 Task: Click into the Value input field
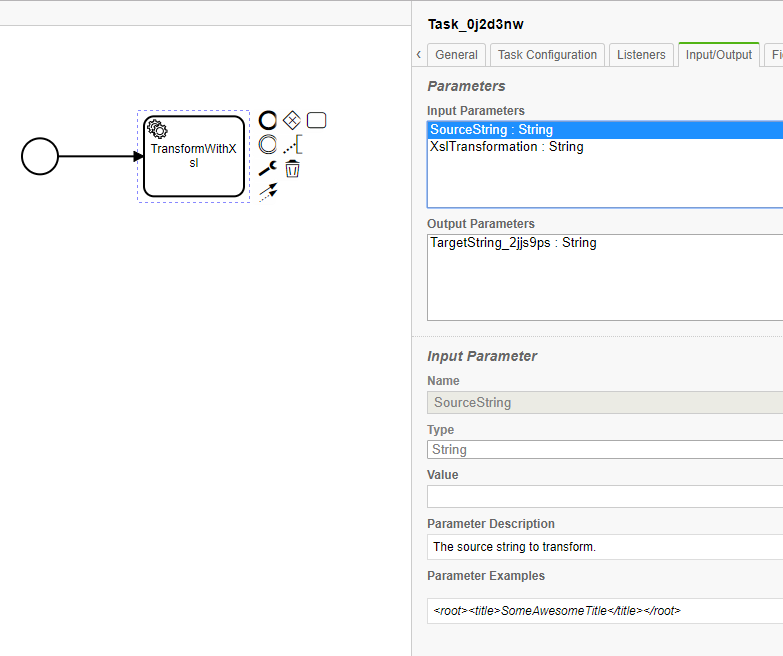click(x=604, y=497)
